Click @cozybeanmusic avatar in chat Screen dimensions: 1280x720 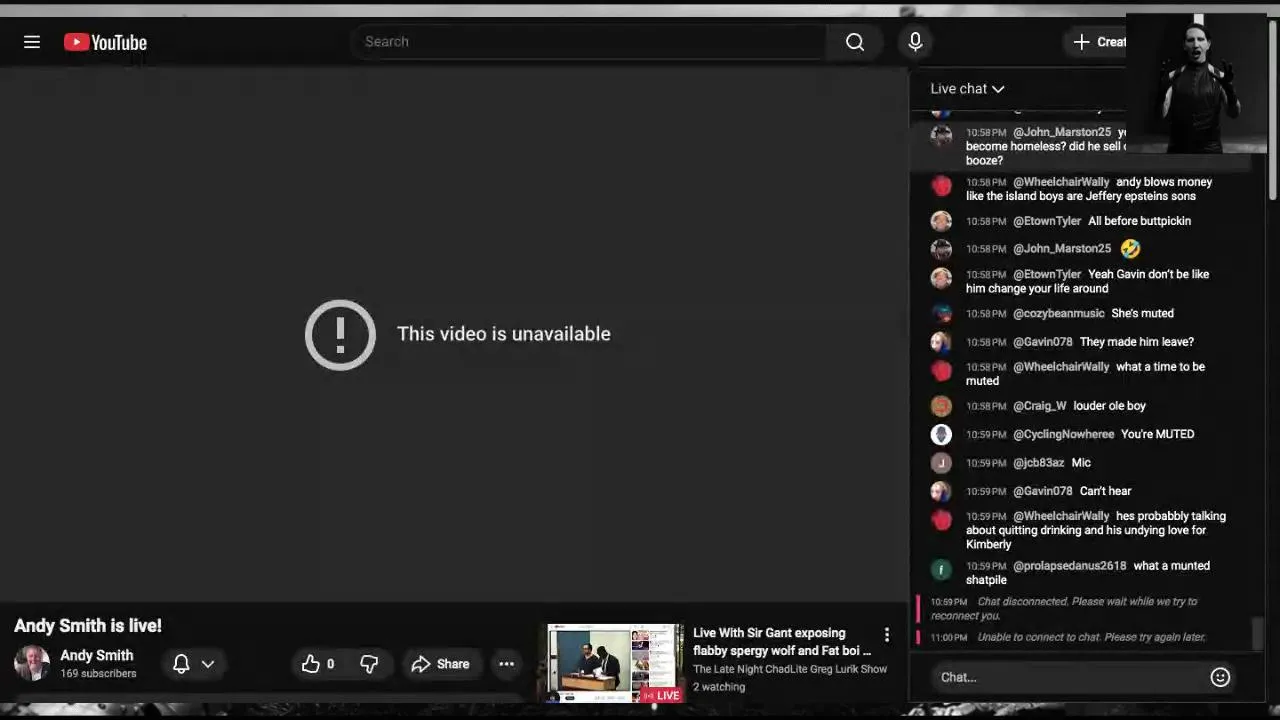pyautogui.click(x=941, y=314)
